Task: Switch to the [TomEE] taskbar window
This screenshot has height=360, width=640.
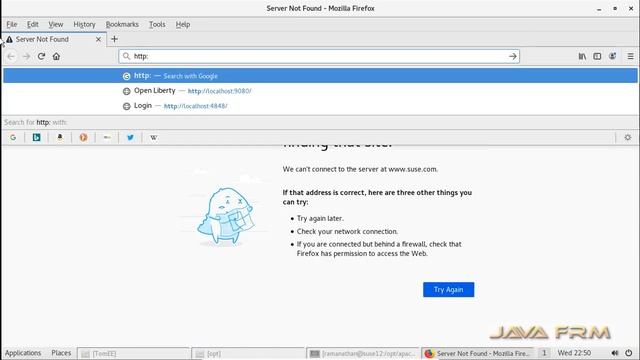Action: pos(133,353)
